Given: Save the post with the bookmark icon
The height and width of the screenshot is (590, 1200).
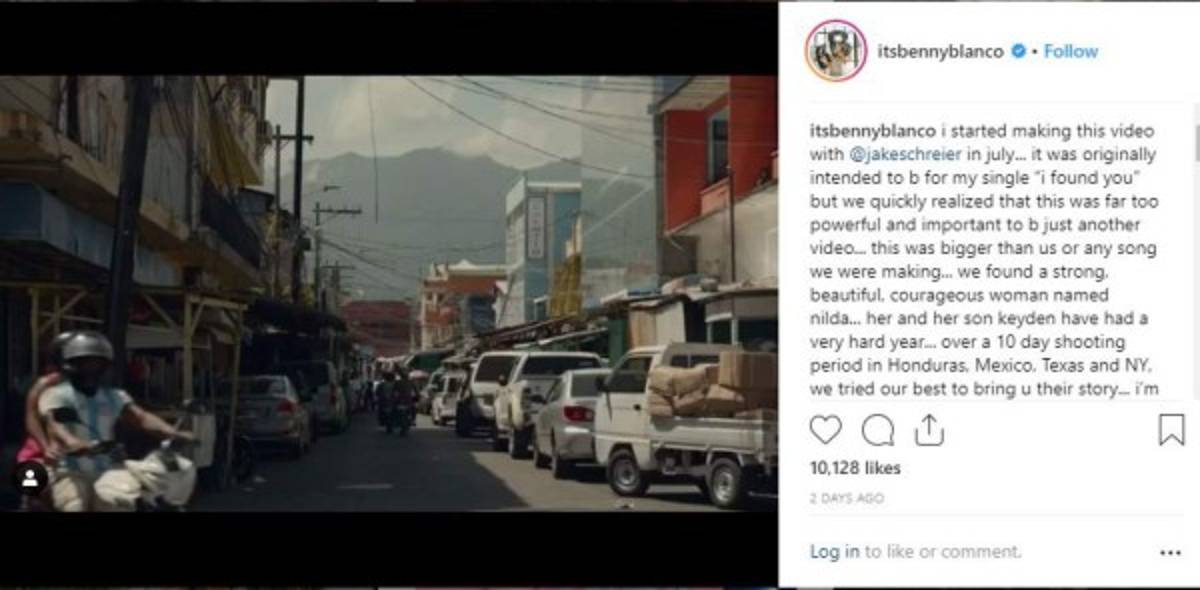Looking at the screenshot, I should 1171,430.
